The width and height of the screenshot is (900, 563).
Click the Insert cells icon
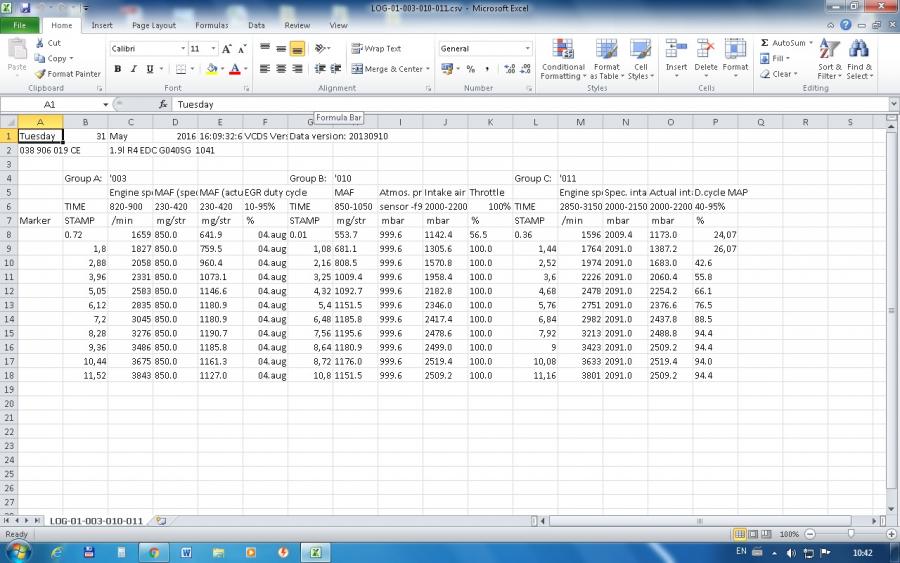[677, 50]
